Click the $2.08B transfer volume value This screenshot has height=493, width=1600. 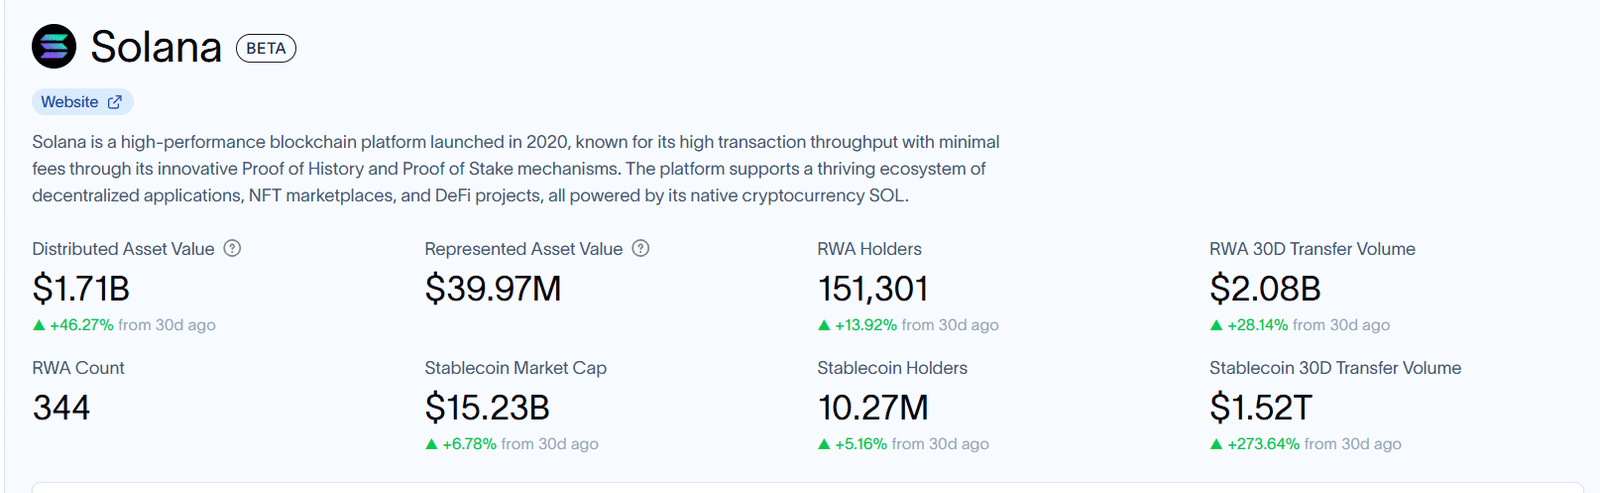coord(1265,289)
